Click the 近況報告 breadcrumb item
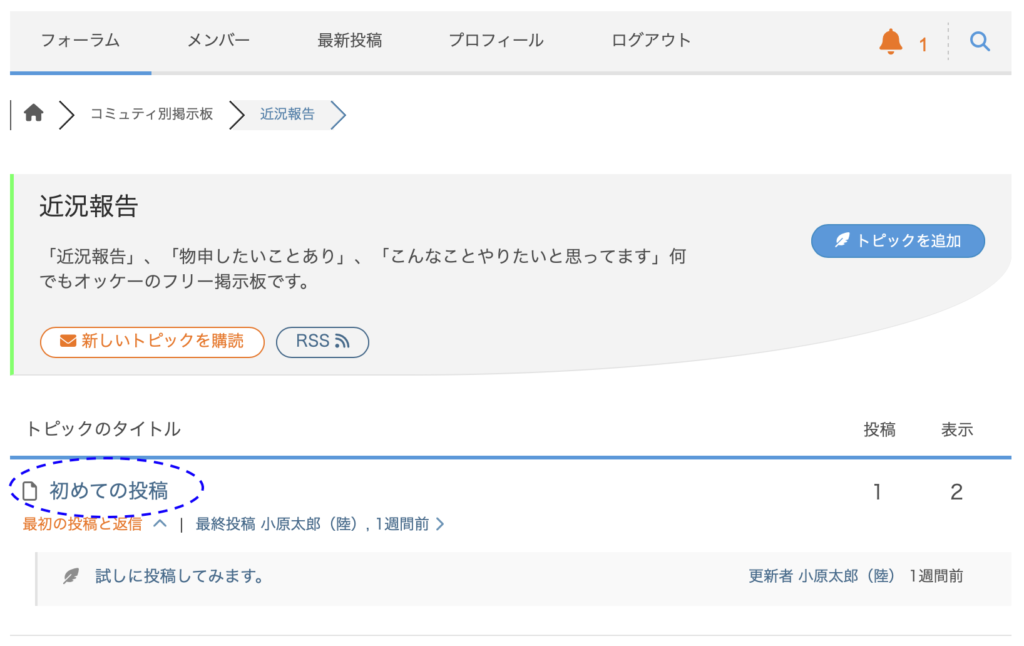 click(x=287, y=114)
